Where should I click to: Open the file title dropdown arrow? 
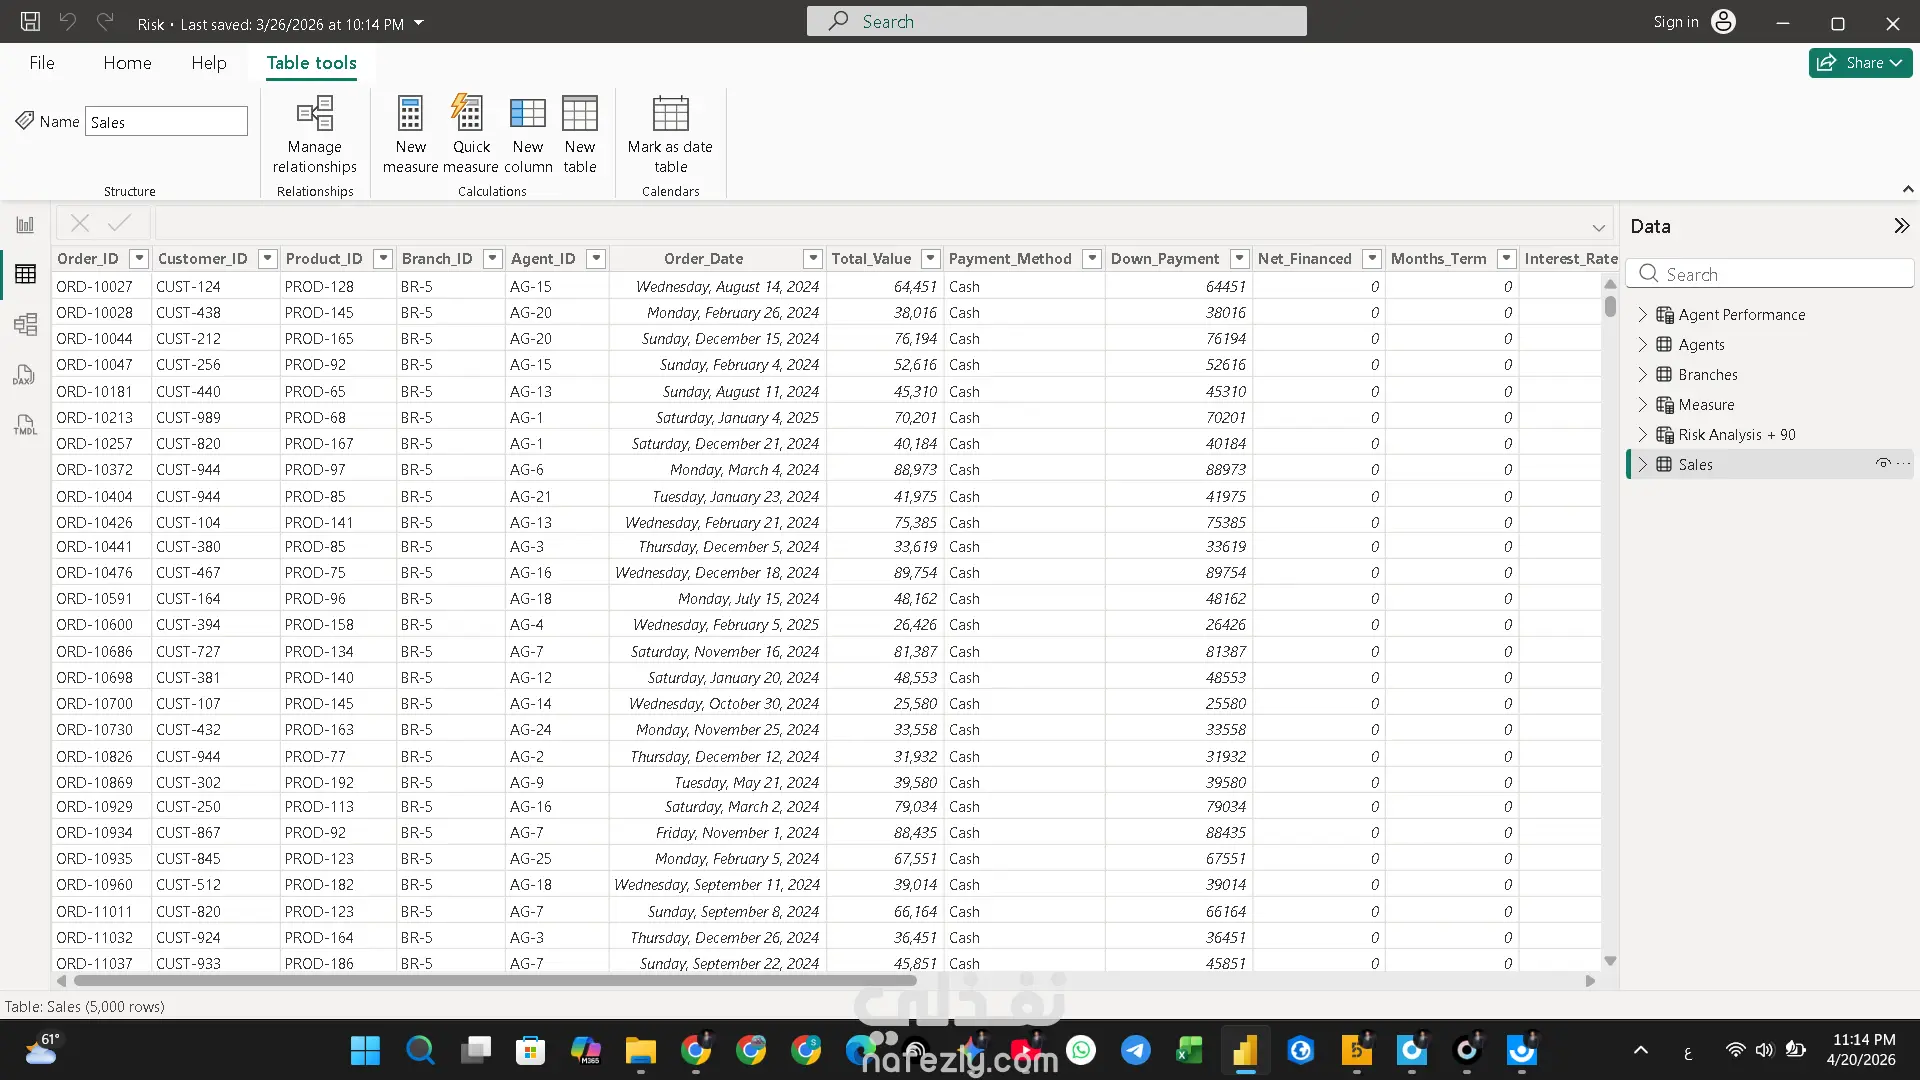419,23
